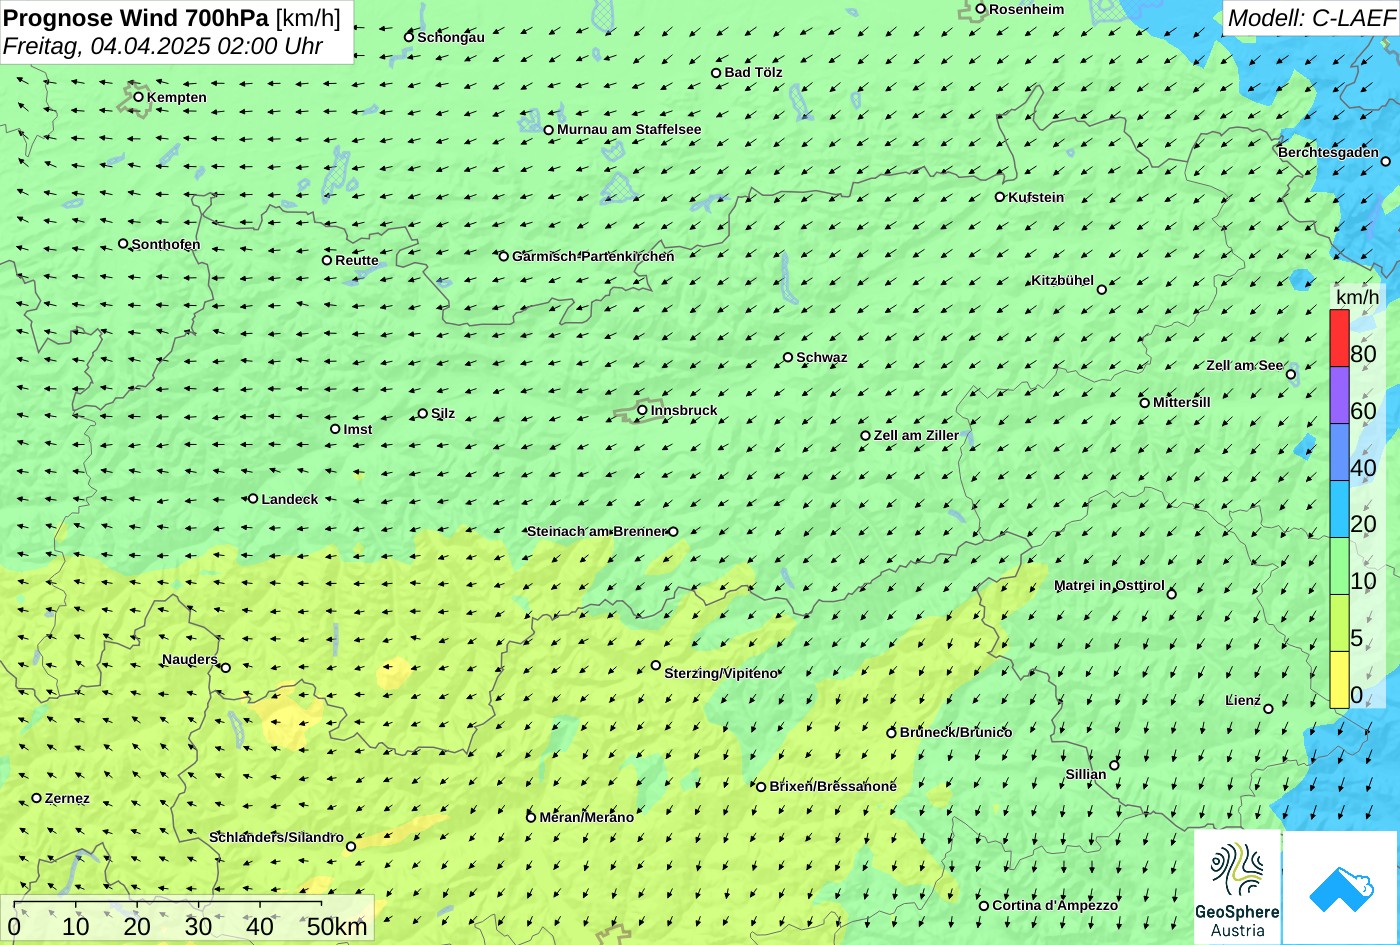Click the purple 60 km/h legend color
Image resolution: width=1400 pixels, height=945 pixels.
(x=1339, y=395)
